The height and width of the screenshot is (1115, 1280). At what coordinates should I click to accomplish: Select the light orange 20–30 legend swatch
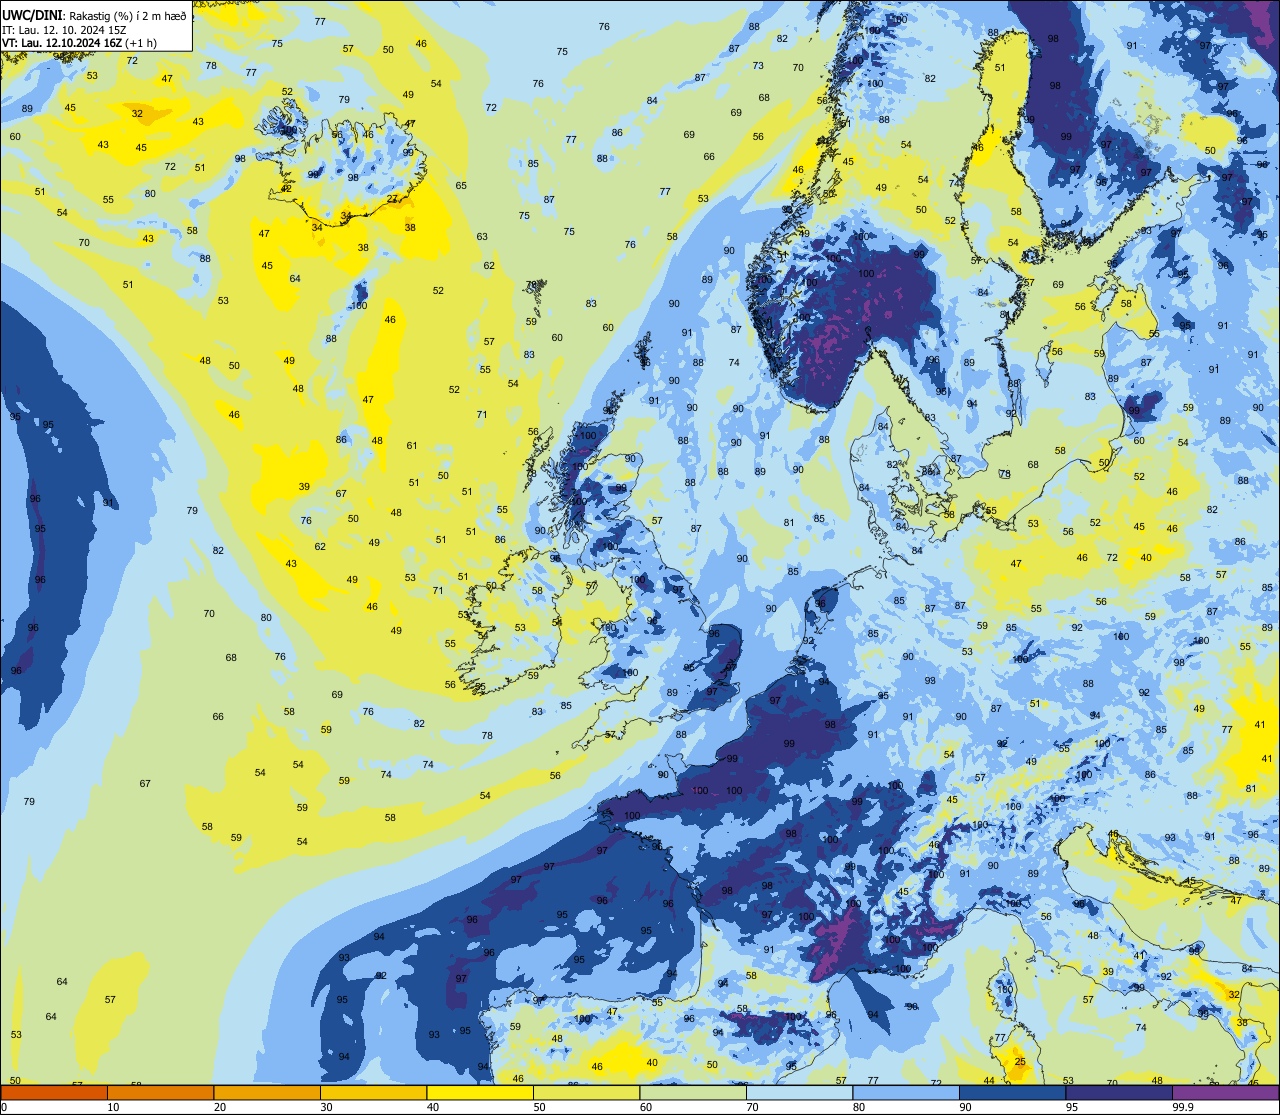[x=267, y=1092]
